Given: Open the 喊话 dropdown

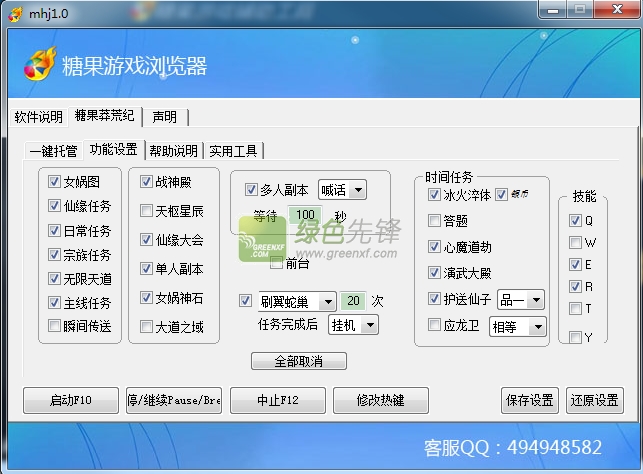Looking at the screenshot, I should [342, 190].
